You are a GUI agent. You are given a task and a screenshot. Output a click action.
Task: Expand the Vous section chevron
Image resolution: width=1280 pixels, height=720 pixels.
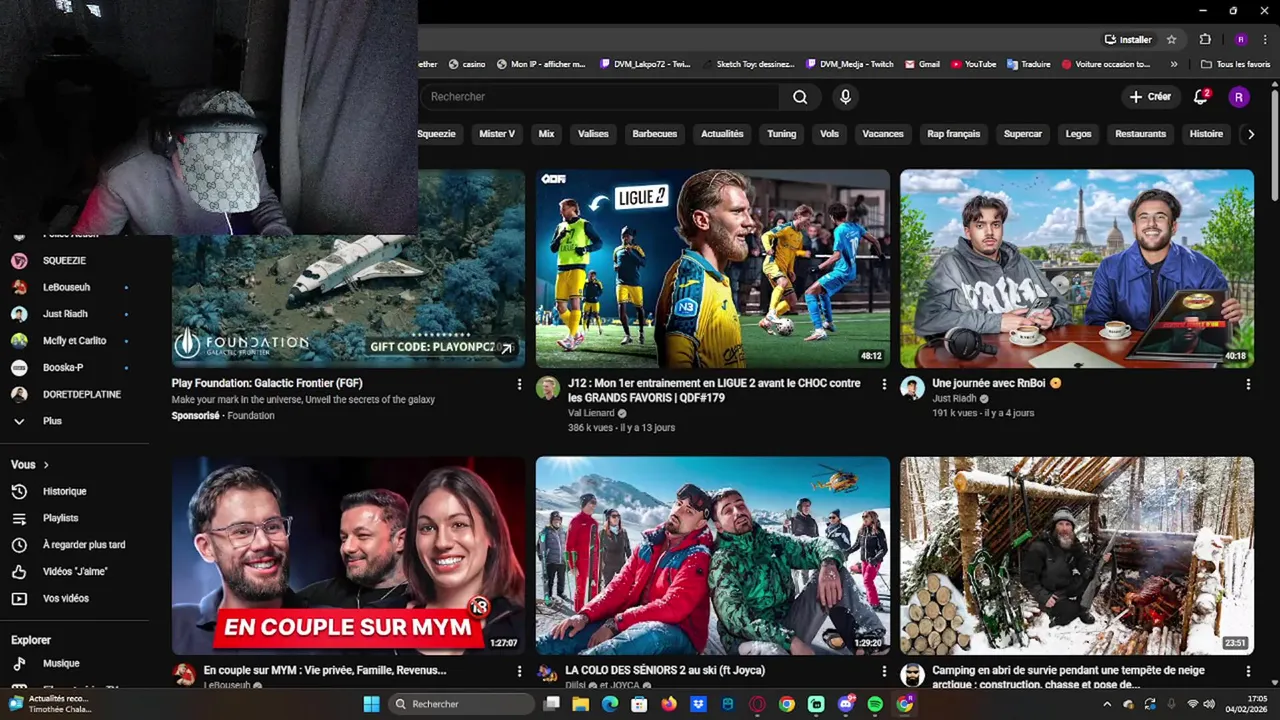(46, 465)
